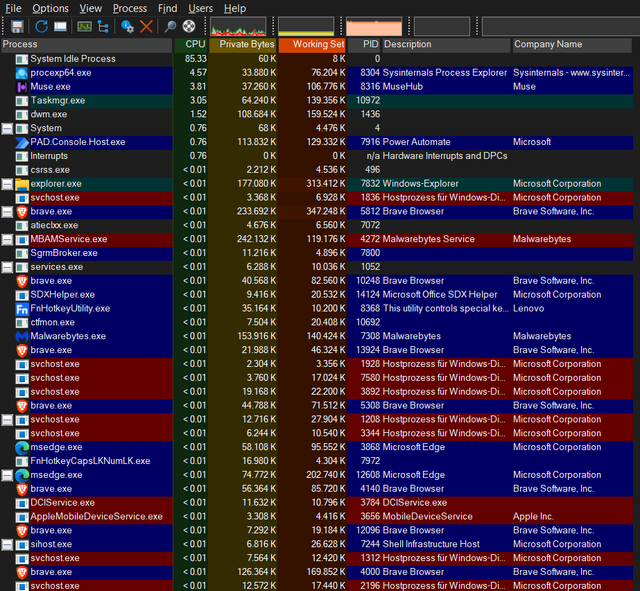Select the dwm.exe process row
Screen dimensions: 640x591
click(x=317, y=115)
